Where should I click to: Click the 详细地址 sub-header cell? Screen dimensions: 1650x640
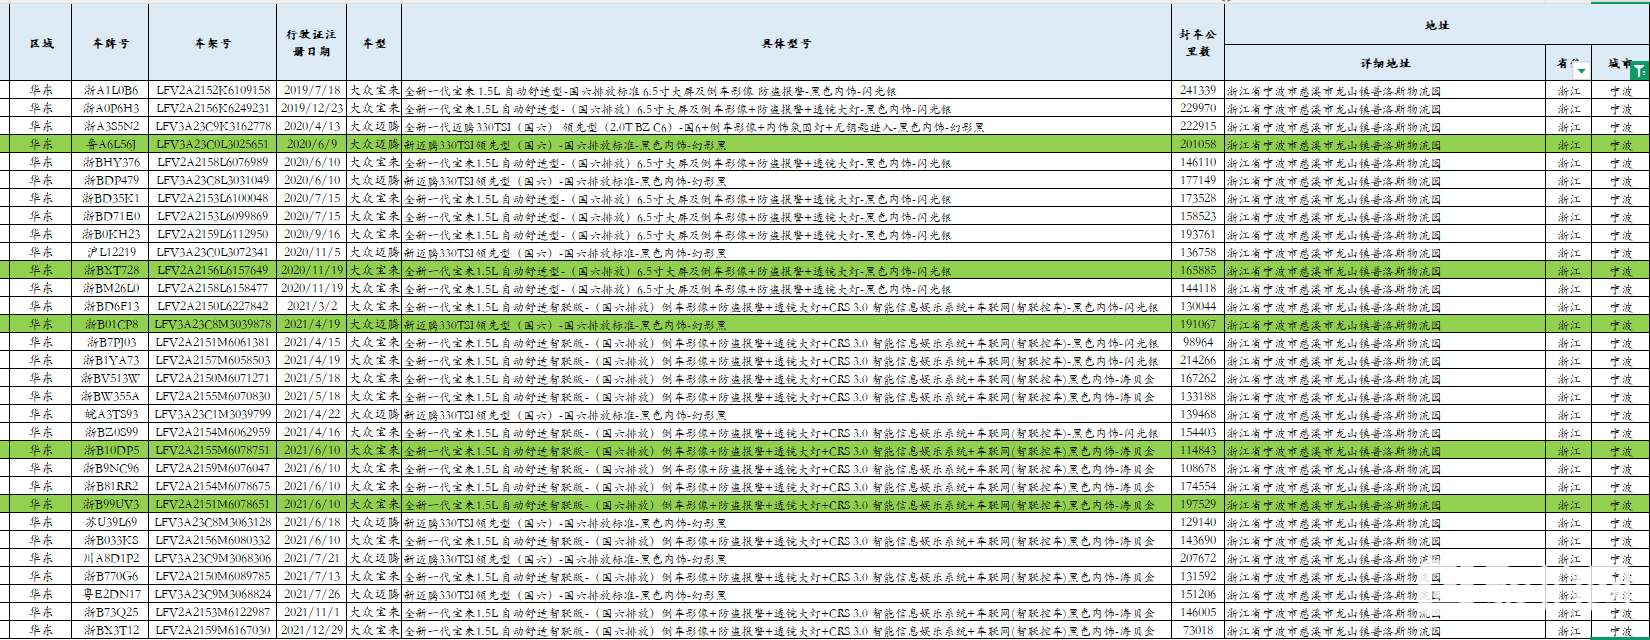[1385, 63]
